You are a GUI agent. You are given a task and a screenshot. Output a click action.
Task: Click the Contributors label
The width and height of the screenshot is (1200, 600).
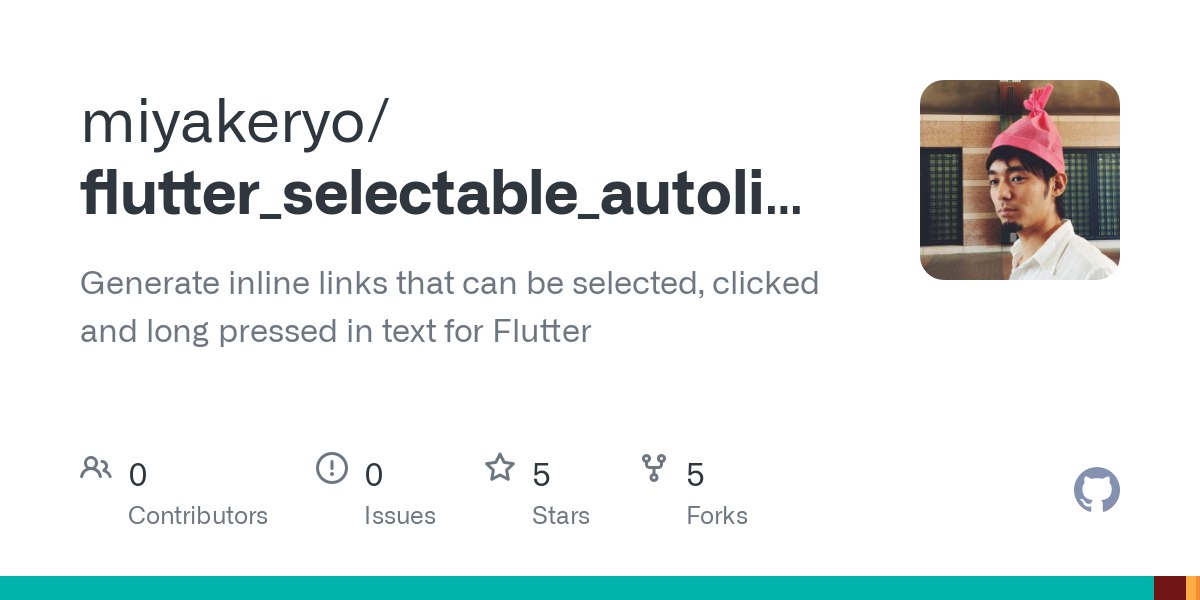[198, 516]
